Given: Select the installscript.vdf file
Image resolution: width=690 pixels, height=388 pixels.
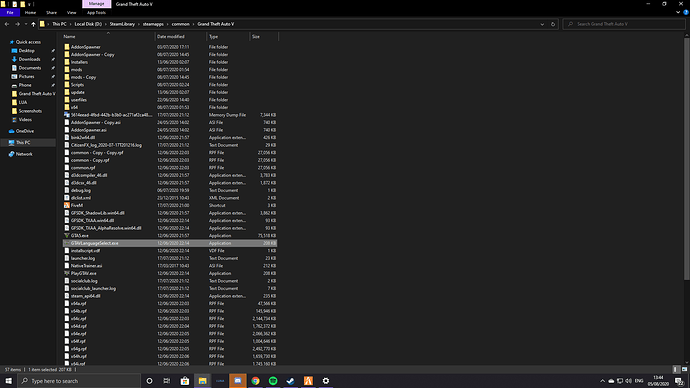Looking at the screenshot, I should tap(85, 251).
